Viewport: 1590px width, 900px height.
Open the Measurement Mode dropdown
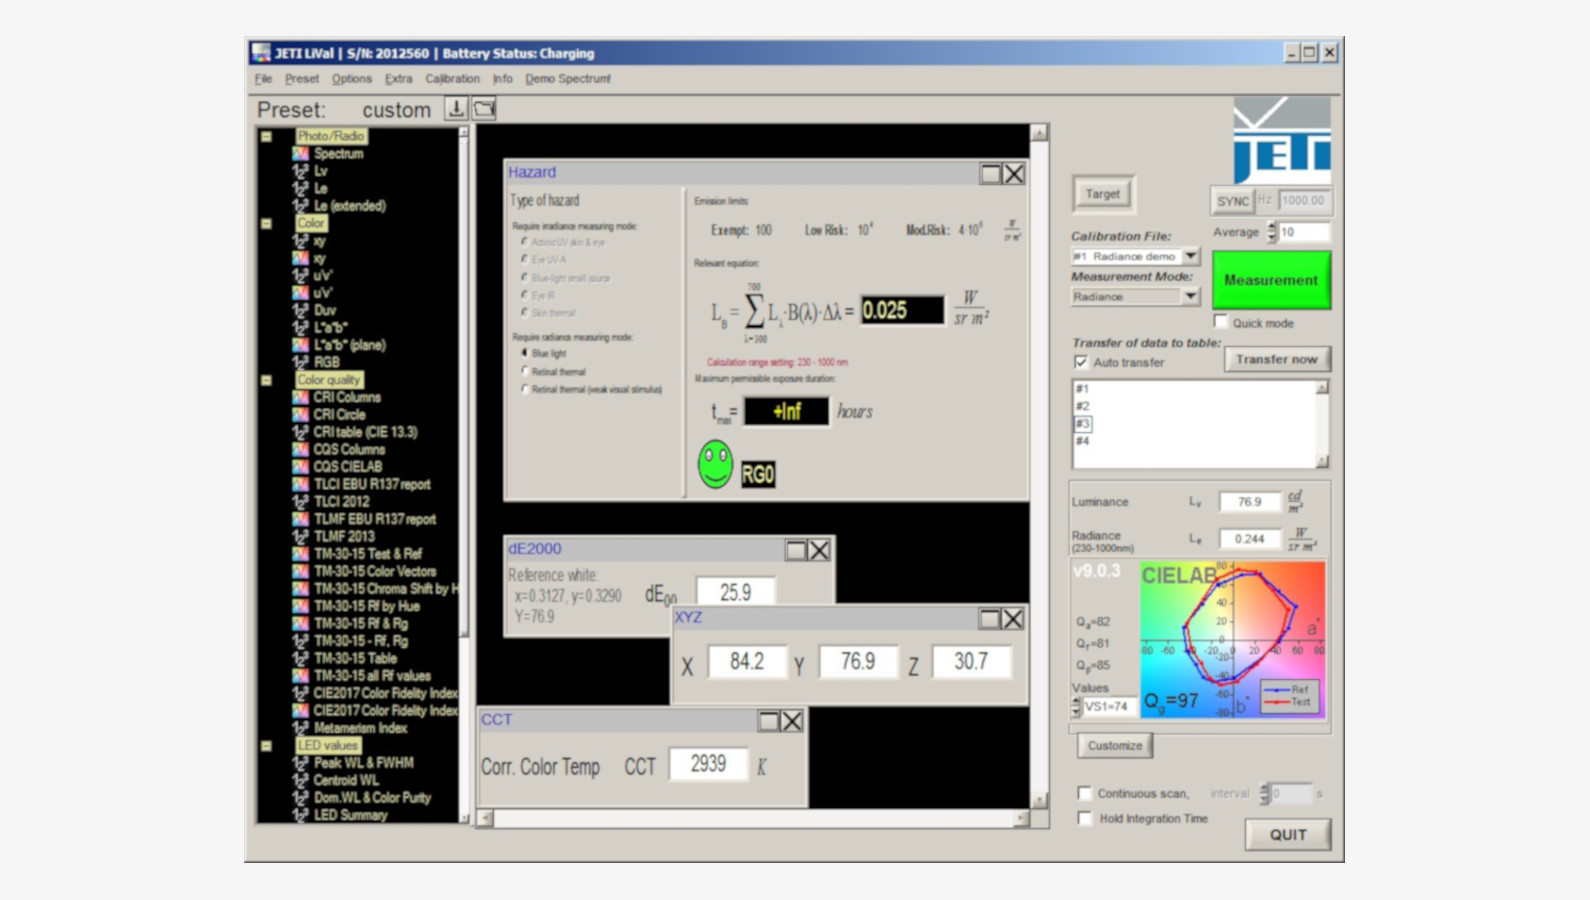coord(1190,297)
